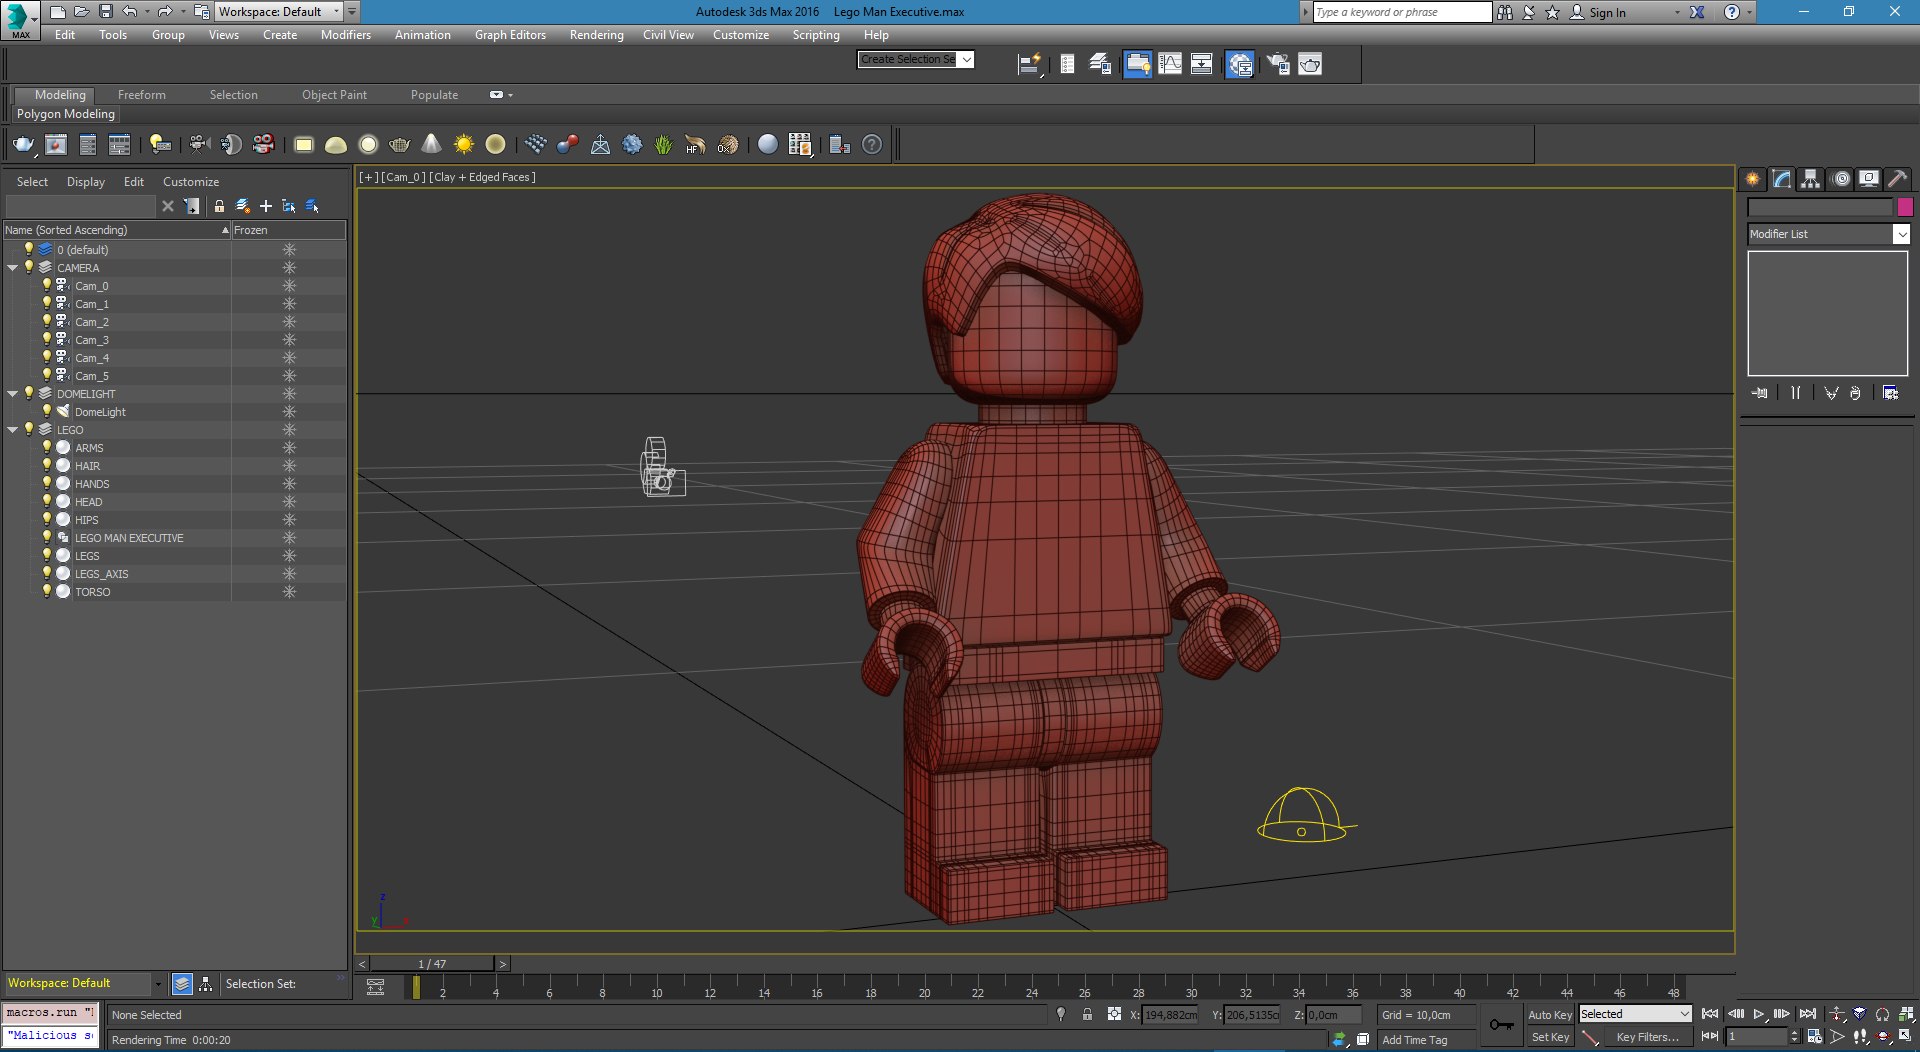Open the Create panel star icon
The width and height of the screenshot is (1920, 1052).
pos(1753,179)
